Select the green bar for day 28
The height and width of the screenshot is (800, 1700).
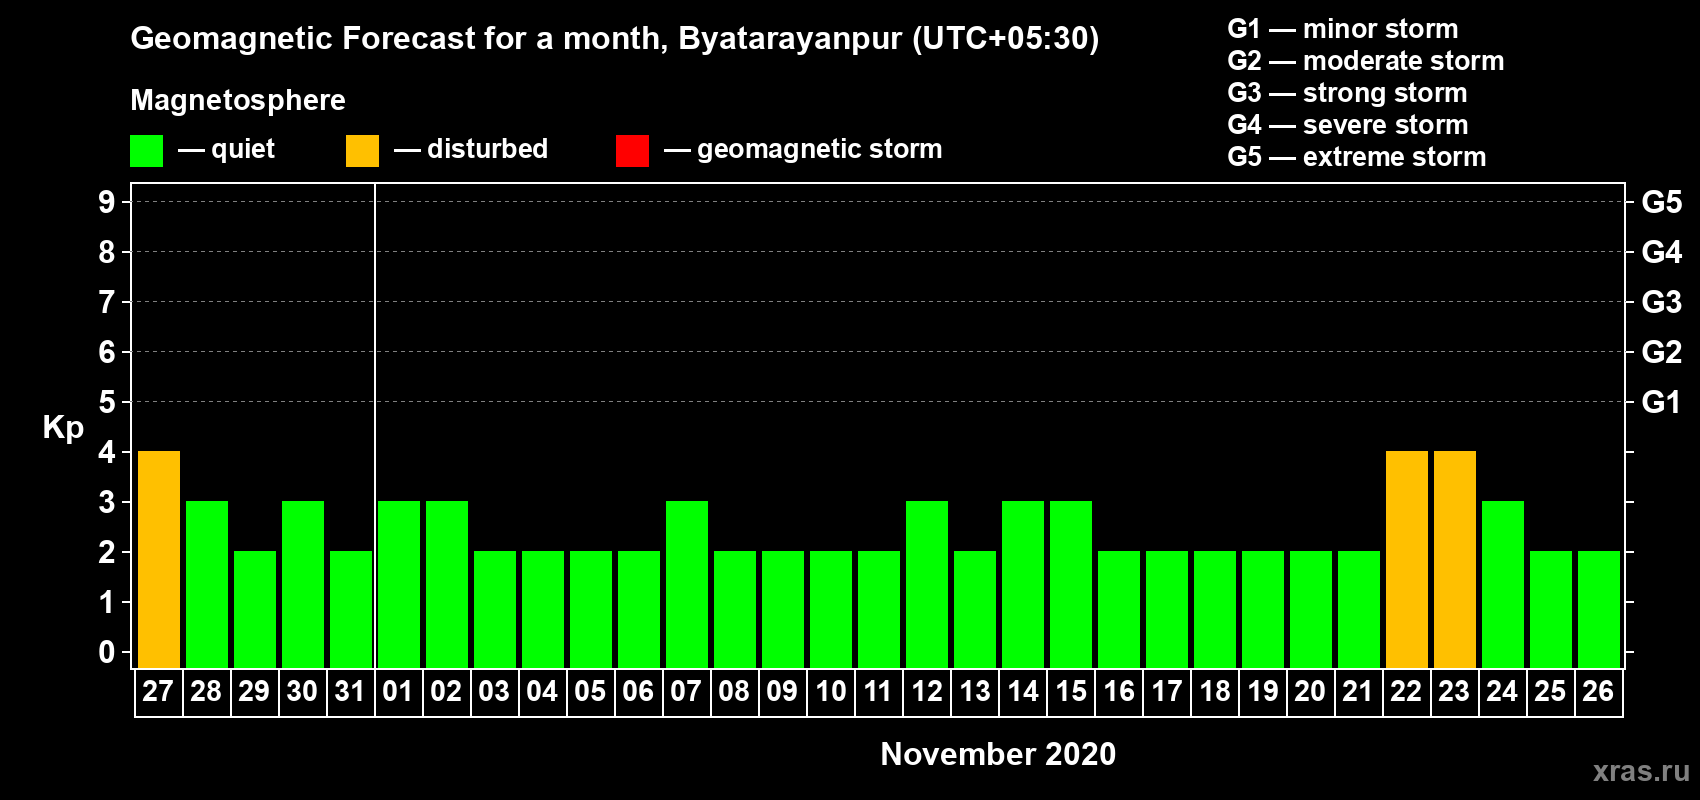coord(207,584)
